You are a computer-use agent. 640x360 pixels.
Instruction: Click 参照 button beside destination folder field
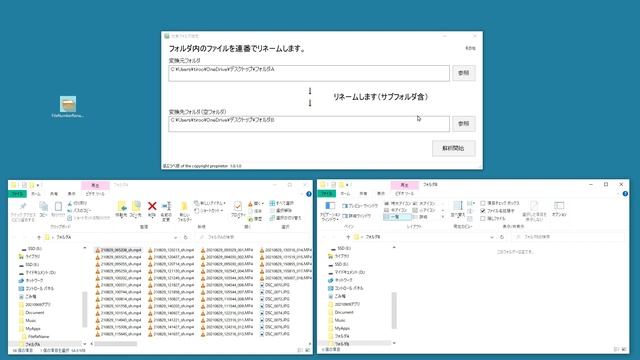[x=463, y=123]
